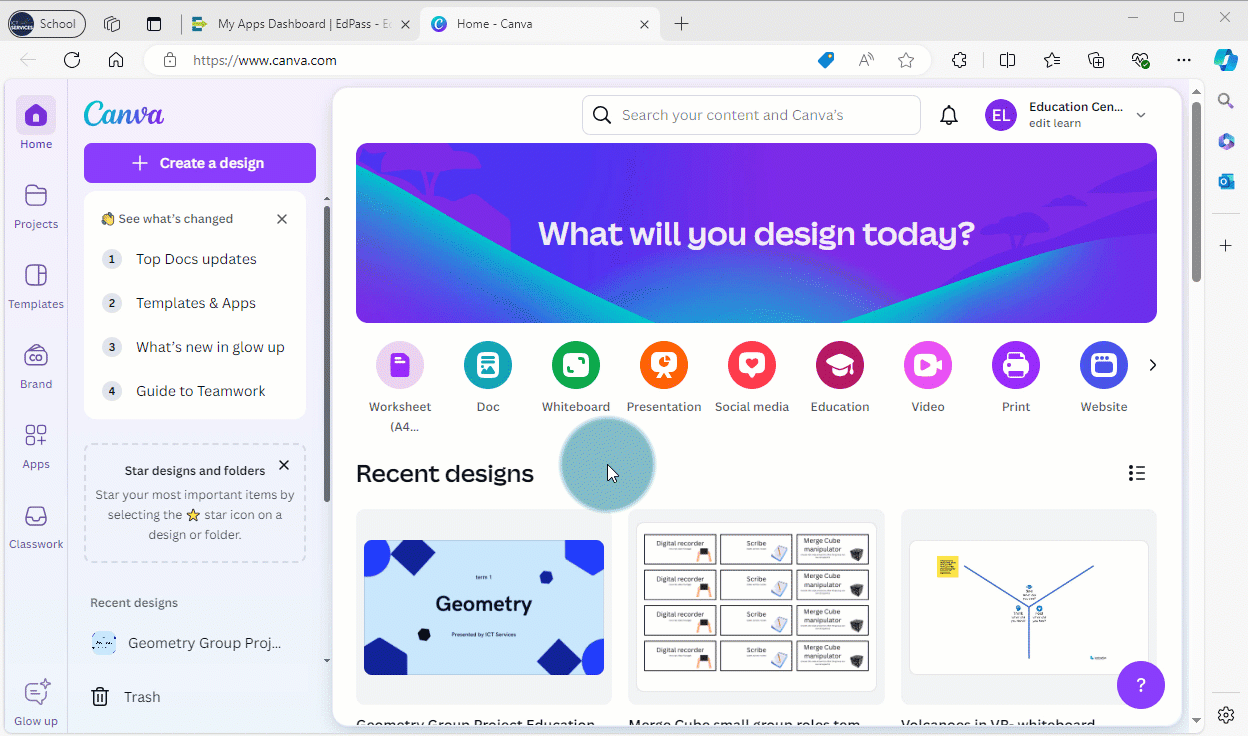Screen dimensions: 1248x736
Task: Open the Templates sidebar icon
Action: pos(36,275)
